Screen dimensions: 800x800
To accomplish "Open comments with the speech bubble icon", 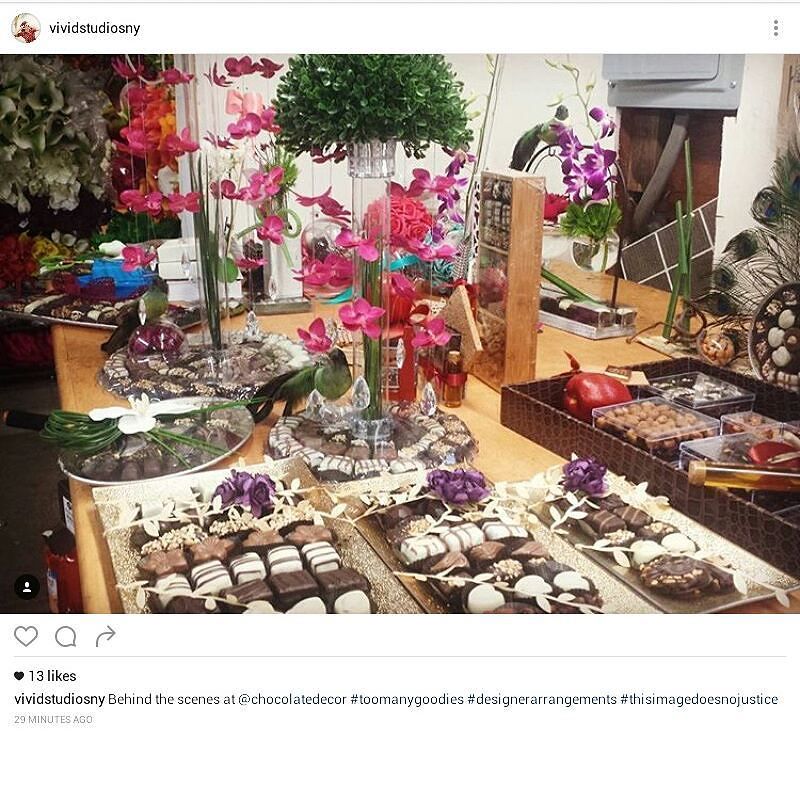I will pyautogui.click(x=66, y=636).
